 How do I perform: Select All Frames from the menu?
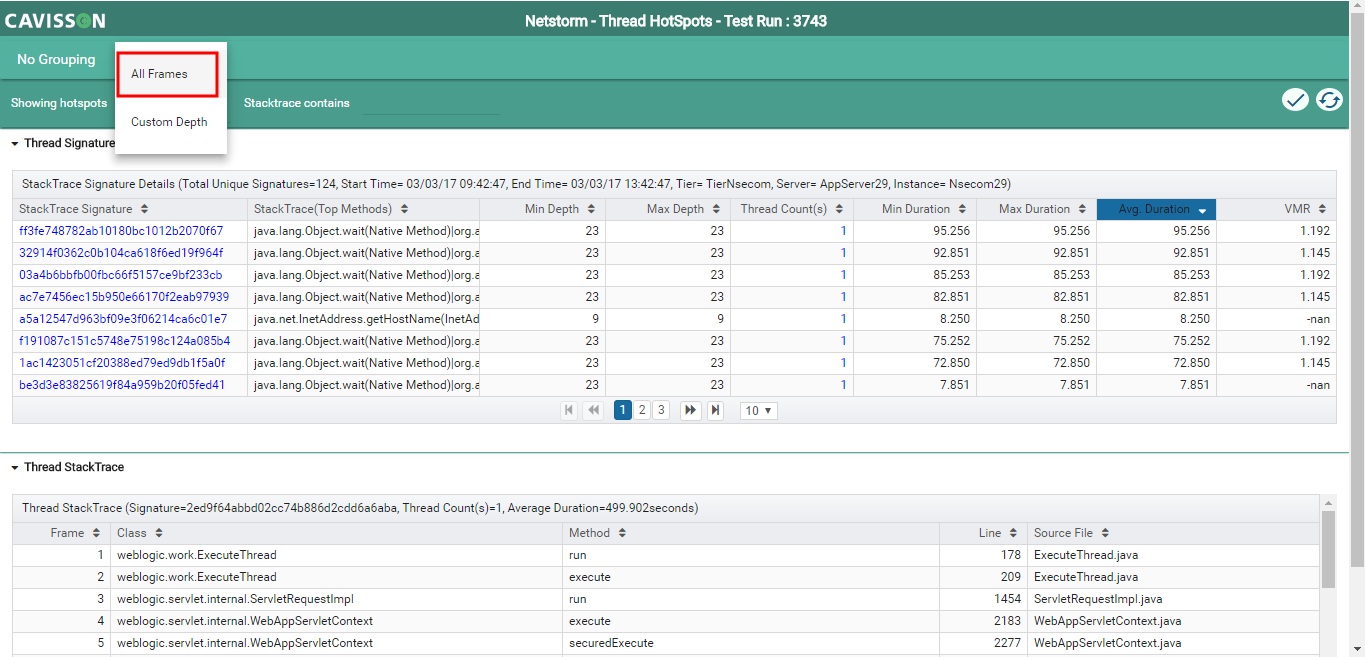(168, 74)
